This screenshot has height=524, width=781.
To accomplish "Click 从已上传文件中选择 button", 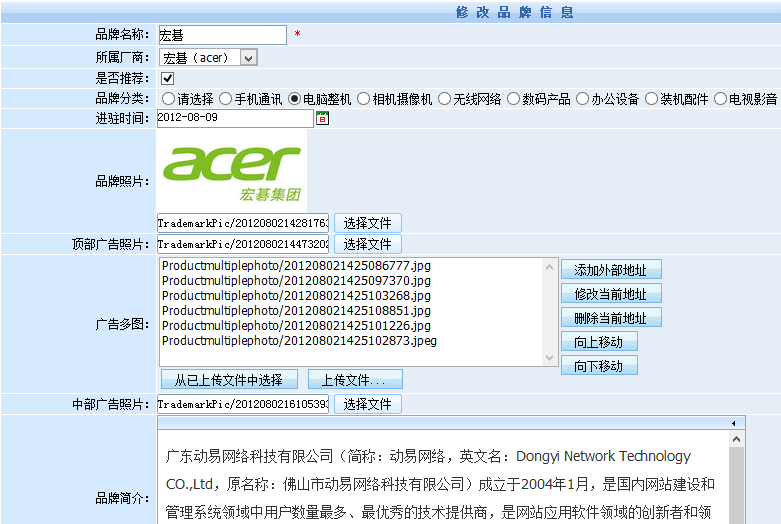I will (x=229, y=380).
